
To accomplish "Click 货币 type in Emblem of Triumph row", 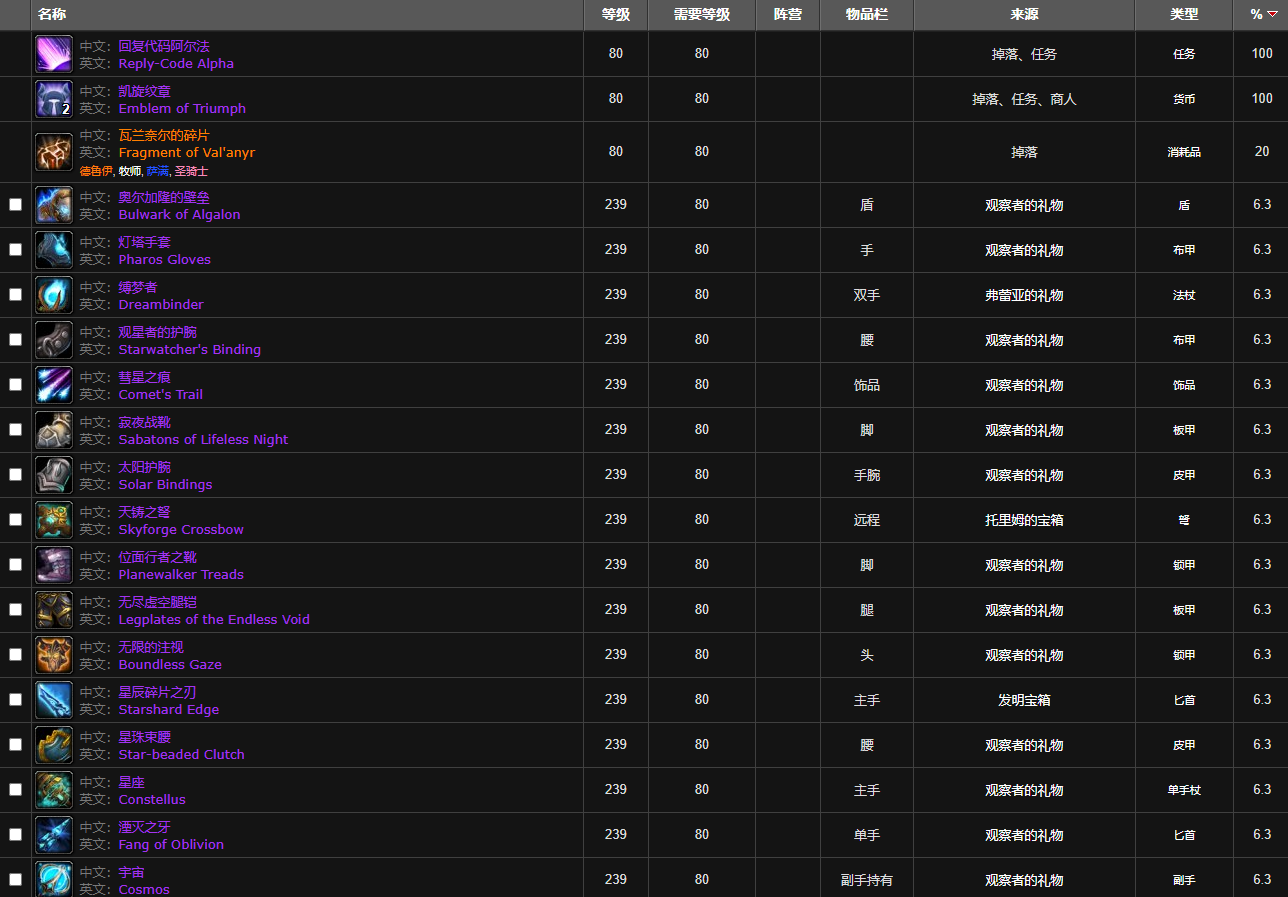I will pyautogui.click(x=1184, y=100).
